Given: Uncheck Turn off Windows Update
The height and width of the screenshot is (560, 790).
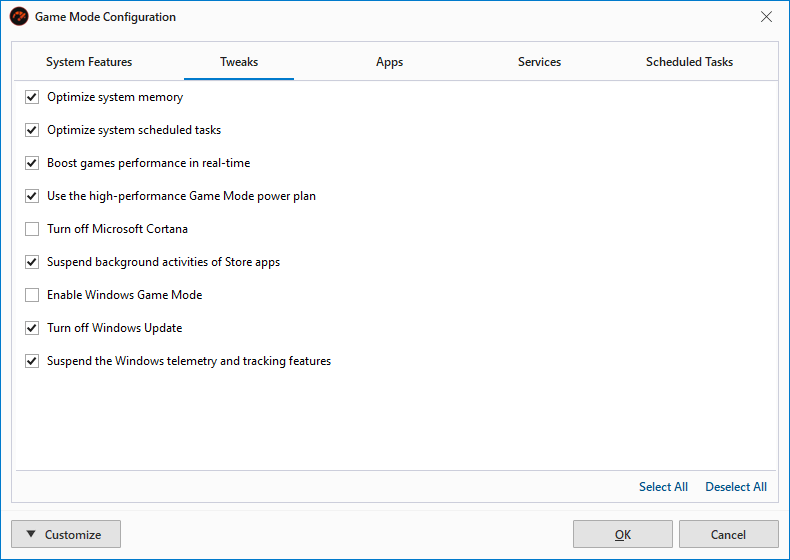Looking at the screenshot, I should [x=32, y=328].
